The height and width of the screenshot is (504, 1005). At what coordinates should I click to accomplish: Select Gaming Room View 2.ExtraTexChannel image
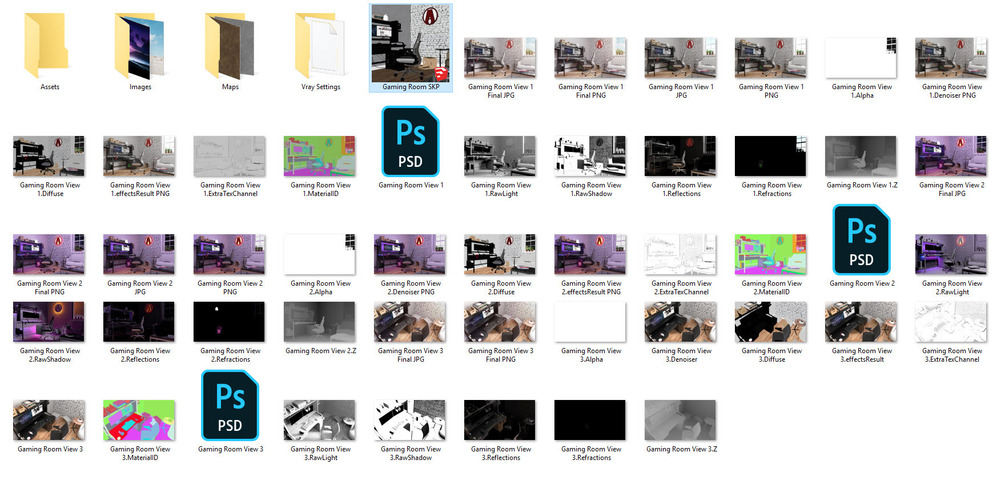[681, 255]
